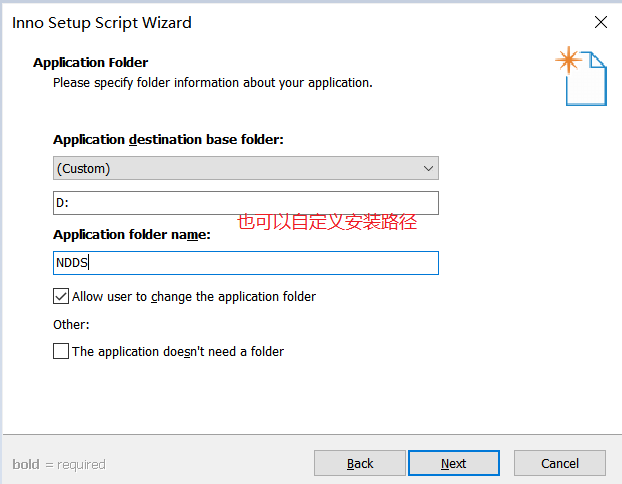Click the Application folder name label
Image resolution: width=622 pixels, height=484 pixels.
[x=132, y=234]
